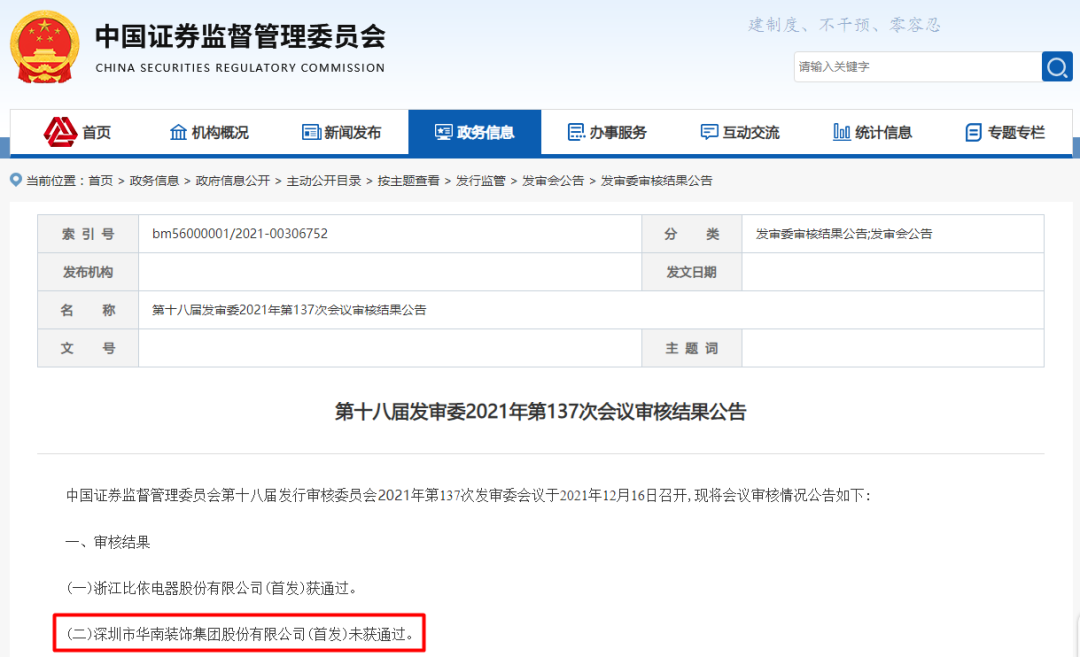Click the national emblem logo

point(45,48)
